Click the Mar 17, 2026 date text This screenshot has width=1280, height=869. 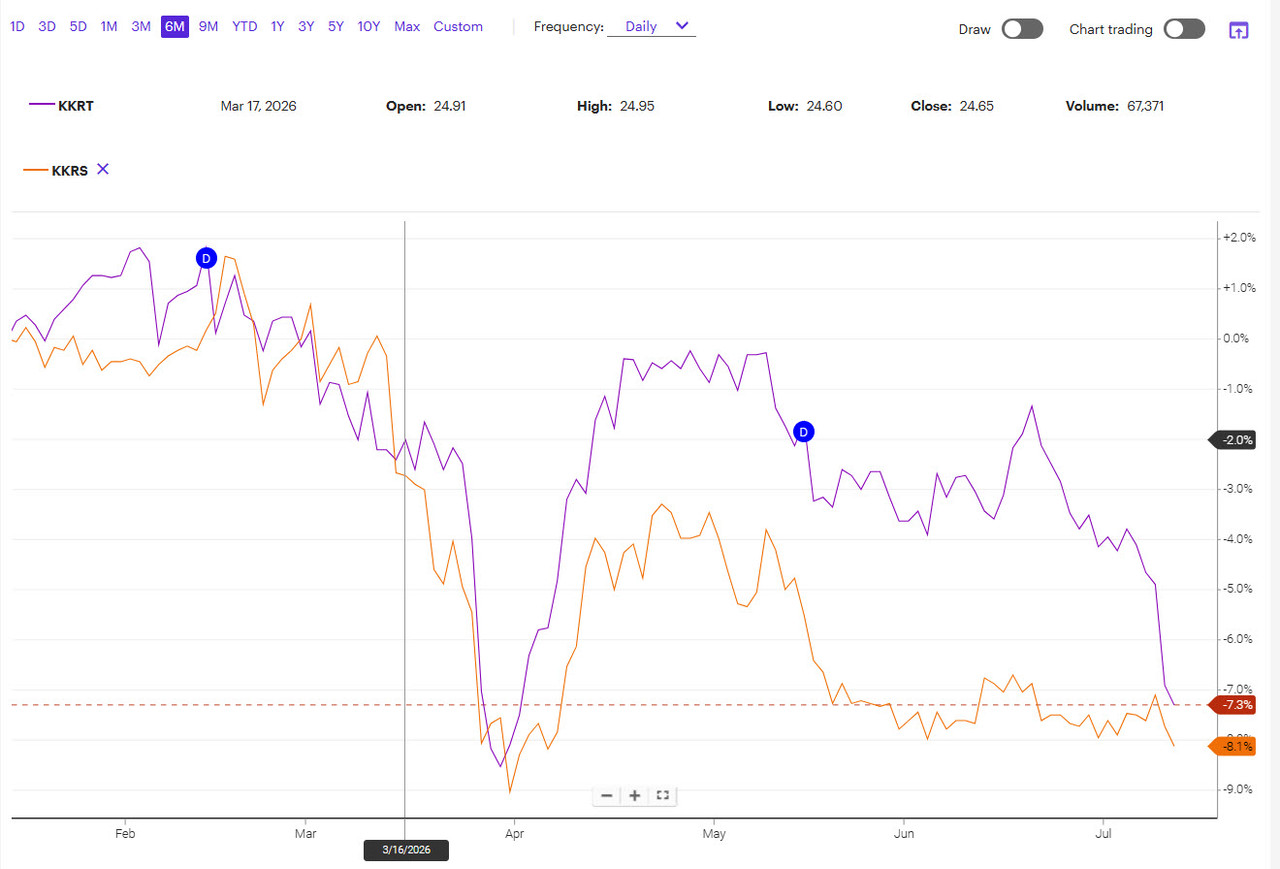coord(259,106)
